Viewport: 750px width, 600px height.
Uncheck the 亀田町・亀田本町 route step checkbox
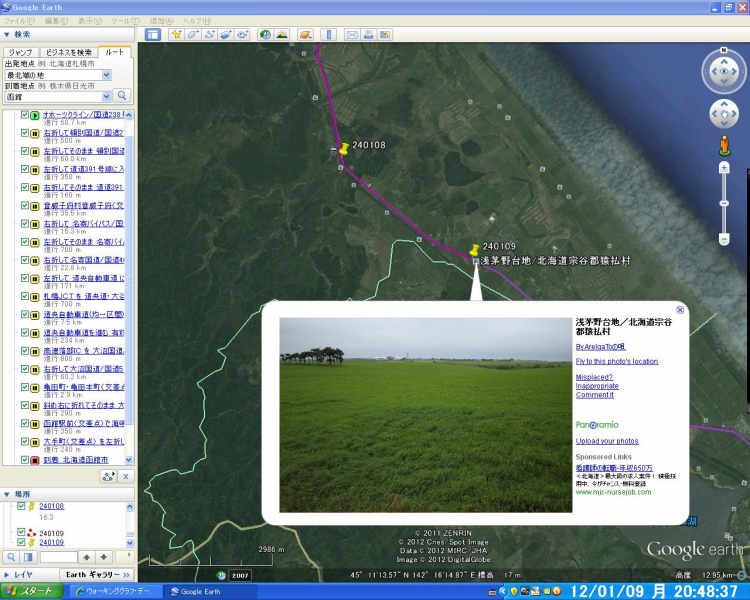pyautogui.click(x=25, y=387)
